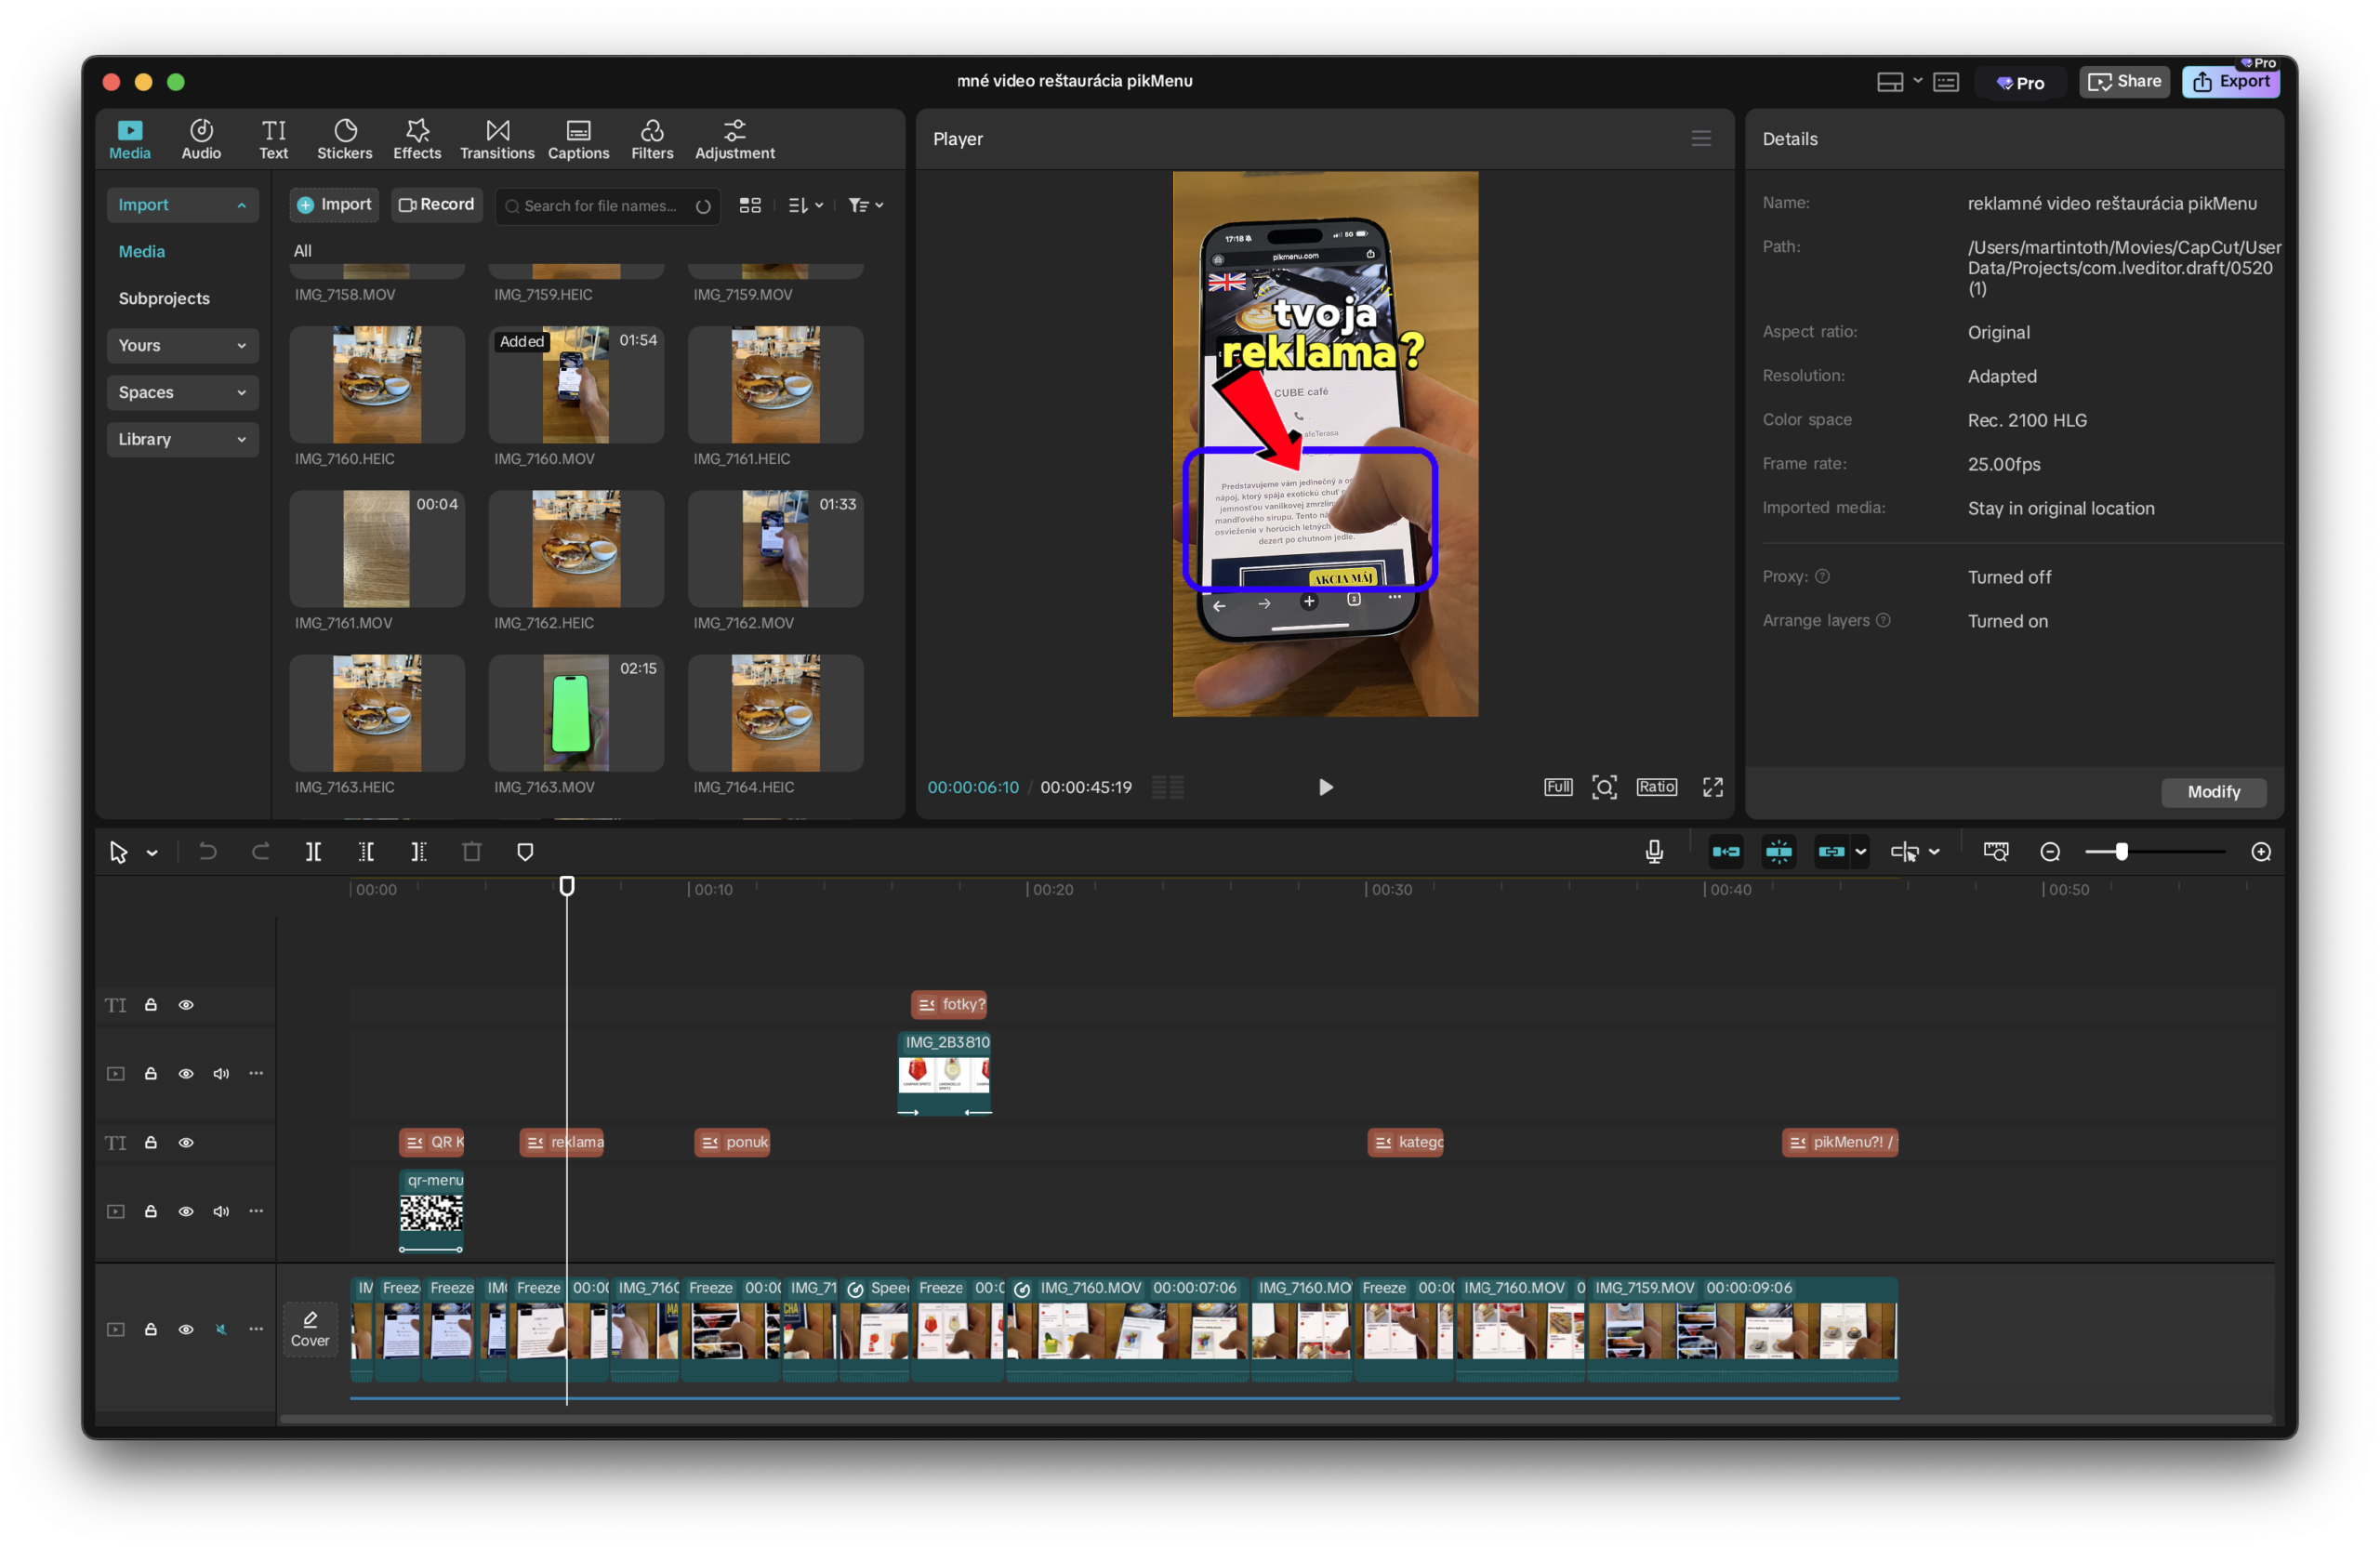Click the timeline horizontal scrollbar

(1275, 1418)
